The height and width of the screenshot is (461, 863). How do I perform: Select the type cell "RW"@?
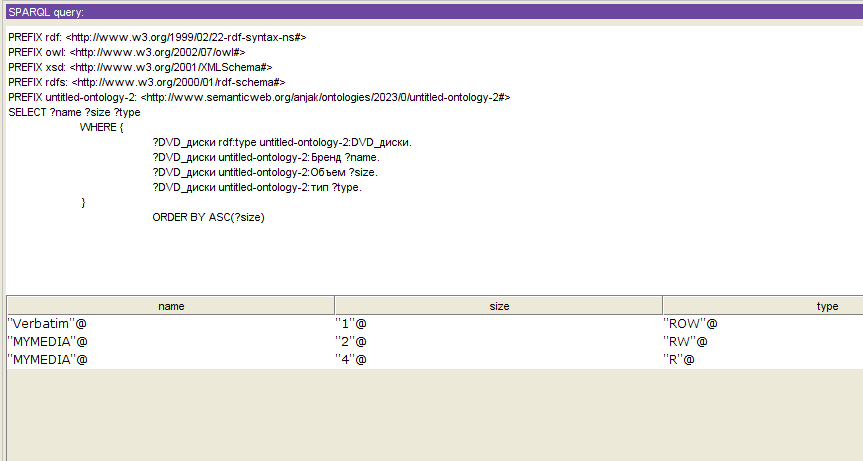763,342
